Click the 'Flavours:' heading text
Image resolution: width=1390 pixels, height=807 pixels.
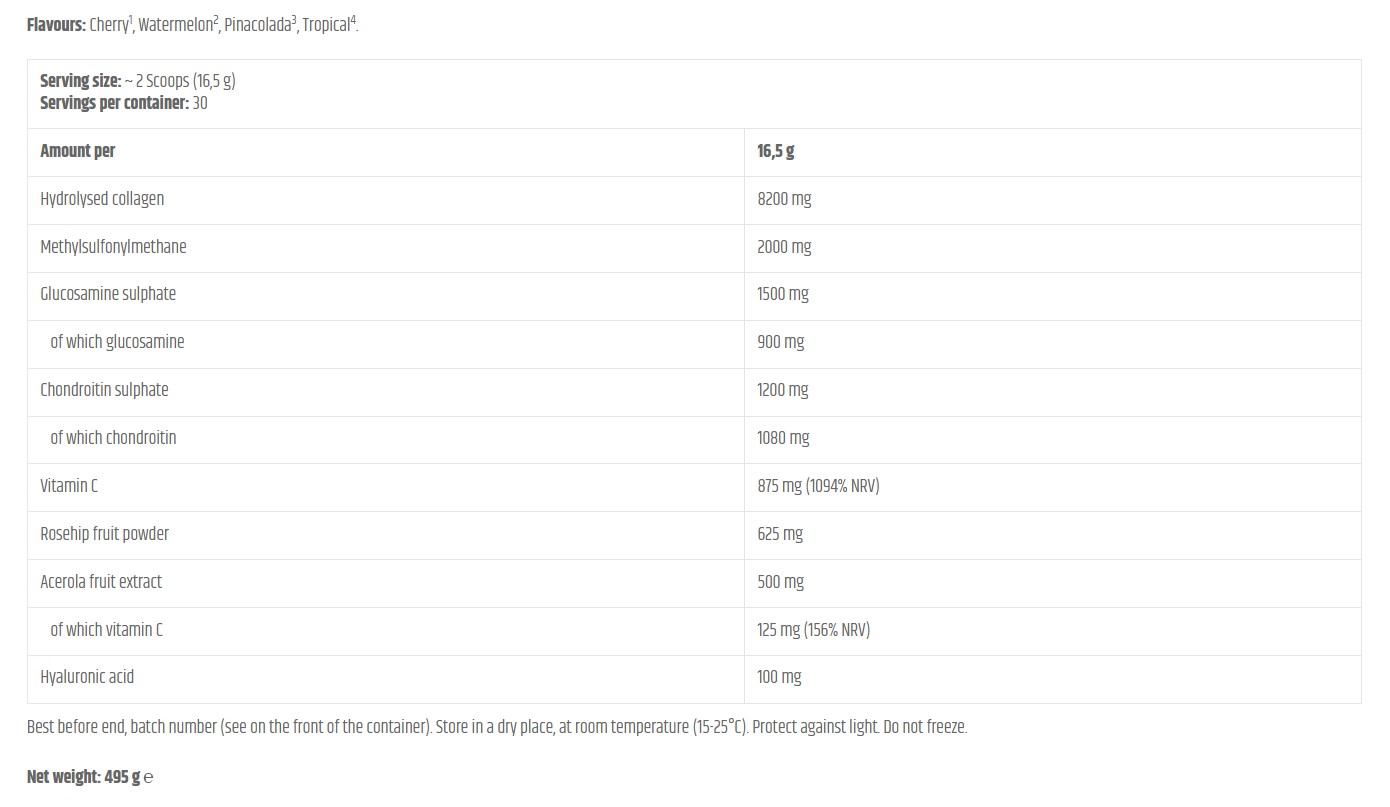click(56, 25)
